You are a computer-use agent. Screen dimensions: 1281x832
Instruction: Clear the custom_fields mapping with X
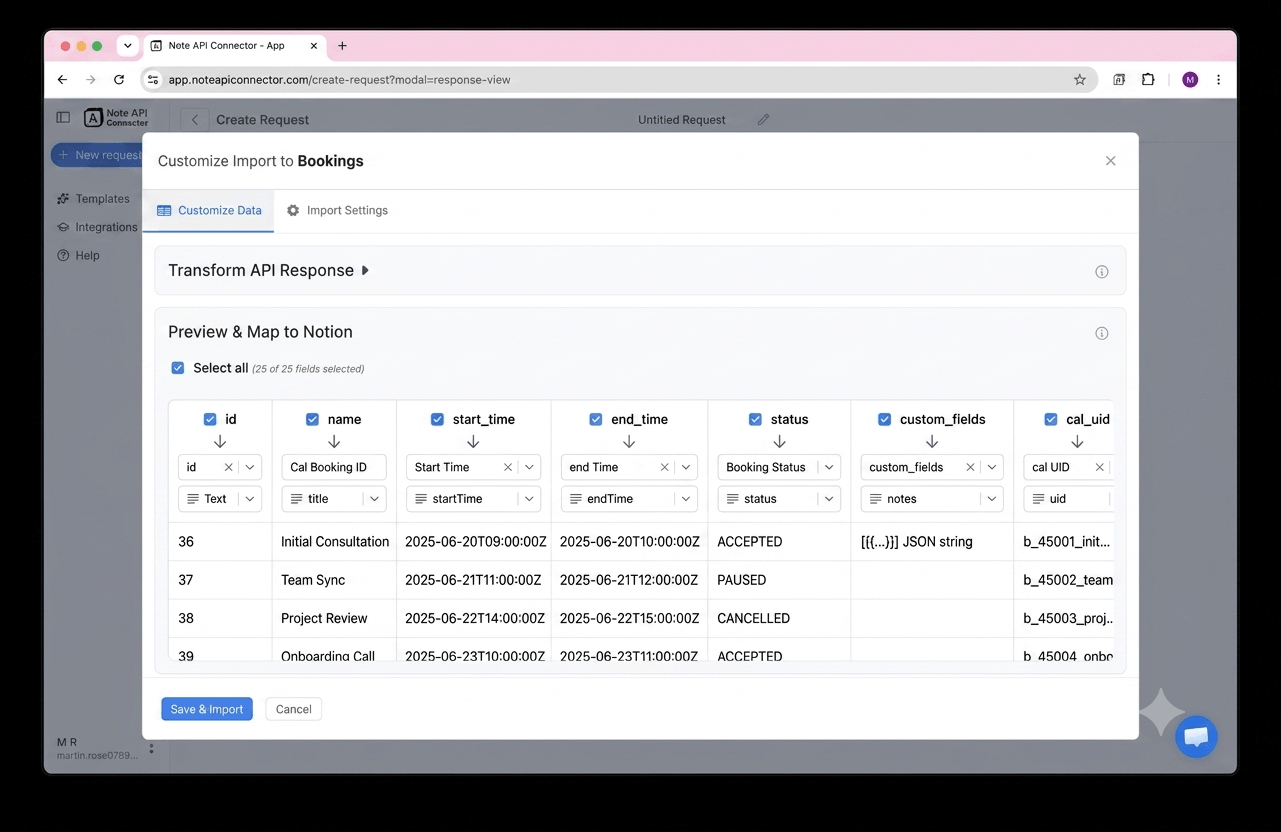pyautogui.click(x=970, y=467)
